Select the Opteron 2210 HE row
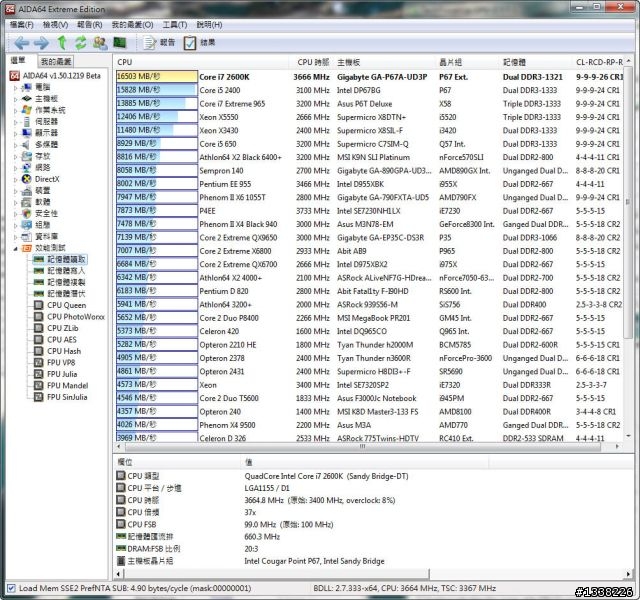The width and height of the screenshot is (640, 600). pyautogui.click(x=369, y=344)
